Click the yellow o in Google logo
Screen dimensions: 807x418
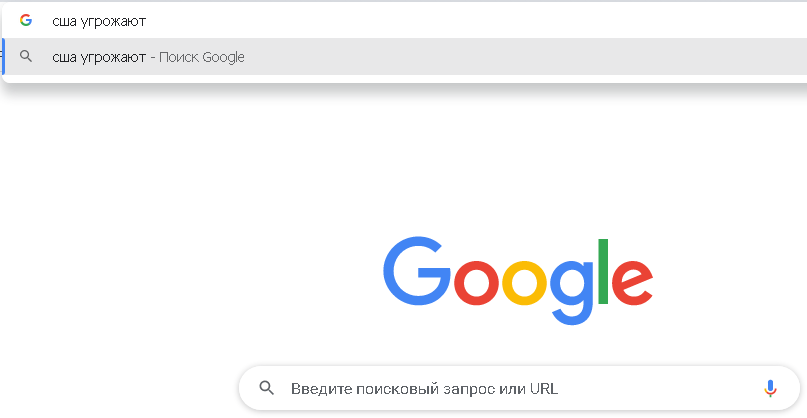point(525,283)
